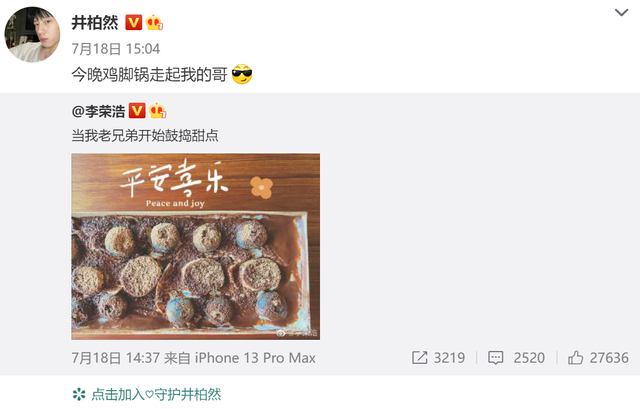
Task: Like the post with thumbs-up icon
Action: point(576,358)
